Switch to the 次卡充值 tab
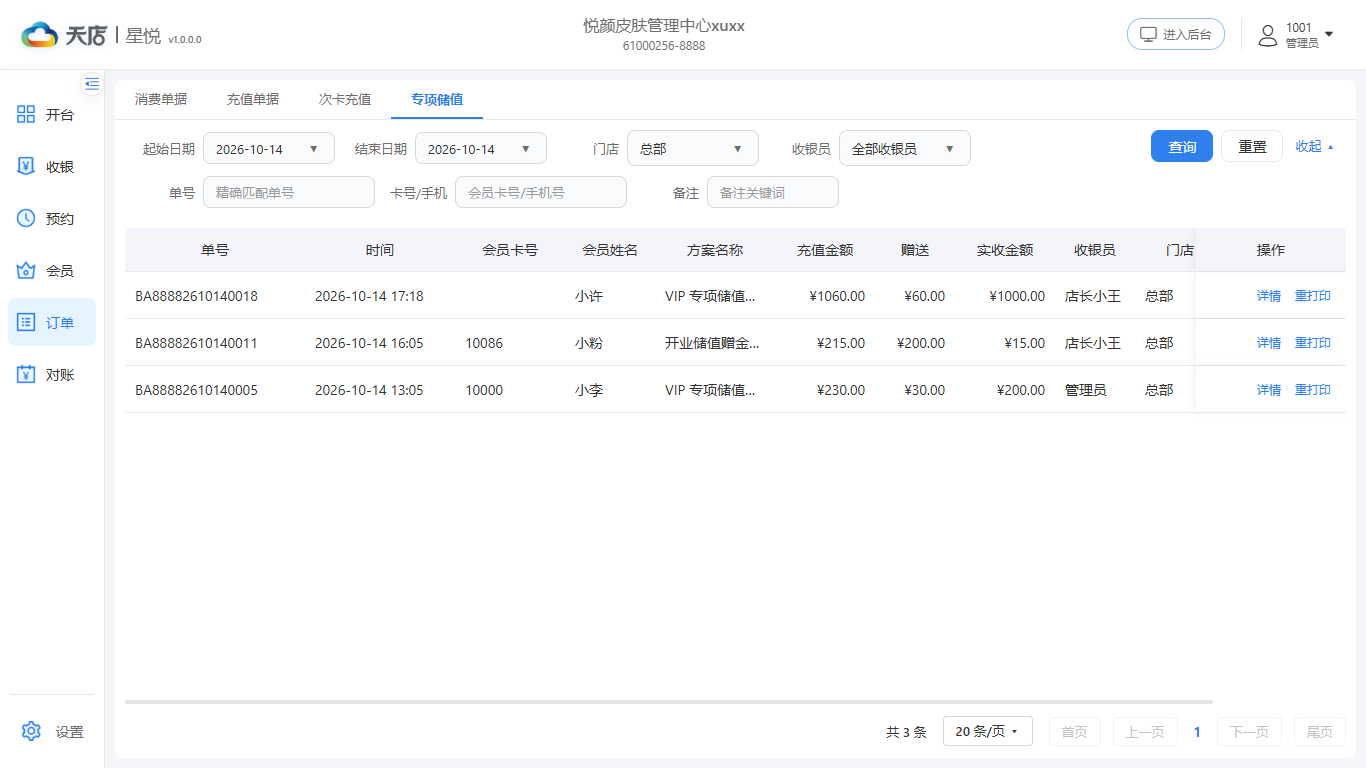 point(345,99)
